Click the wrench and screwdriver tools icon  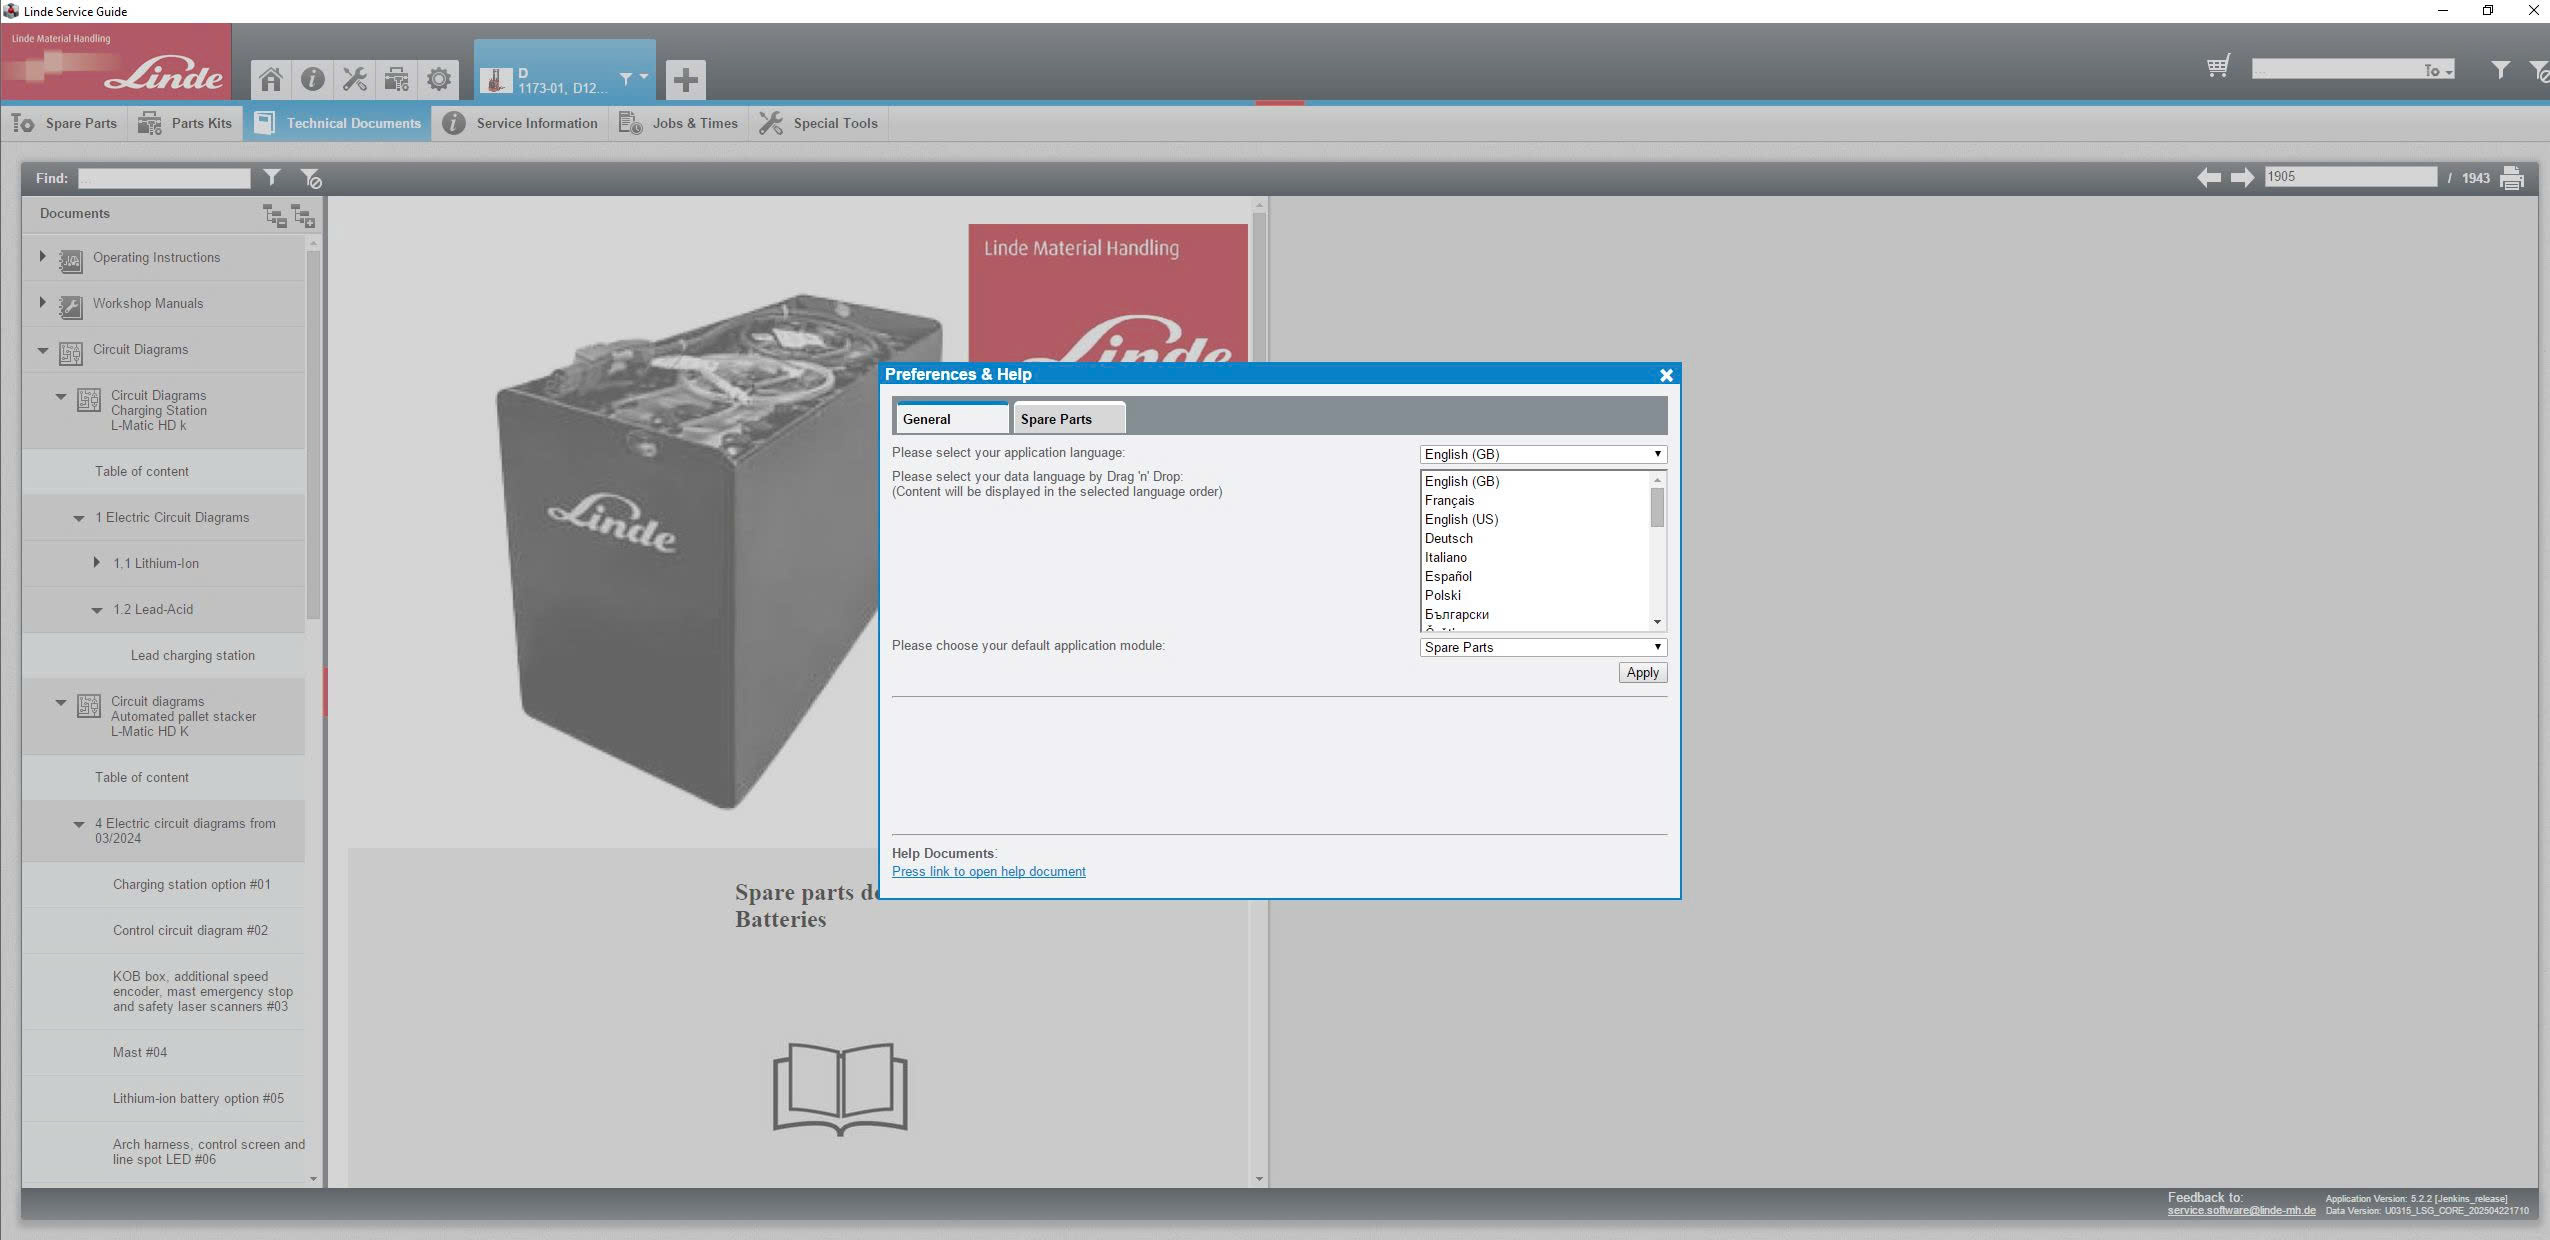354,79
